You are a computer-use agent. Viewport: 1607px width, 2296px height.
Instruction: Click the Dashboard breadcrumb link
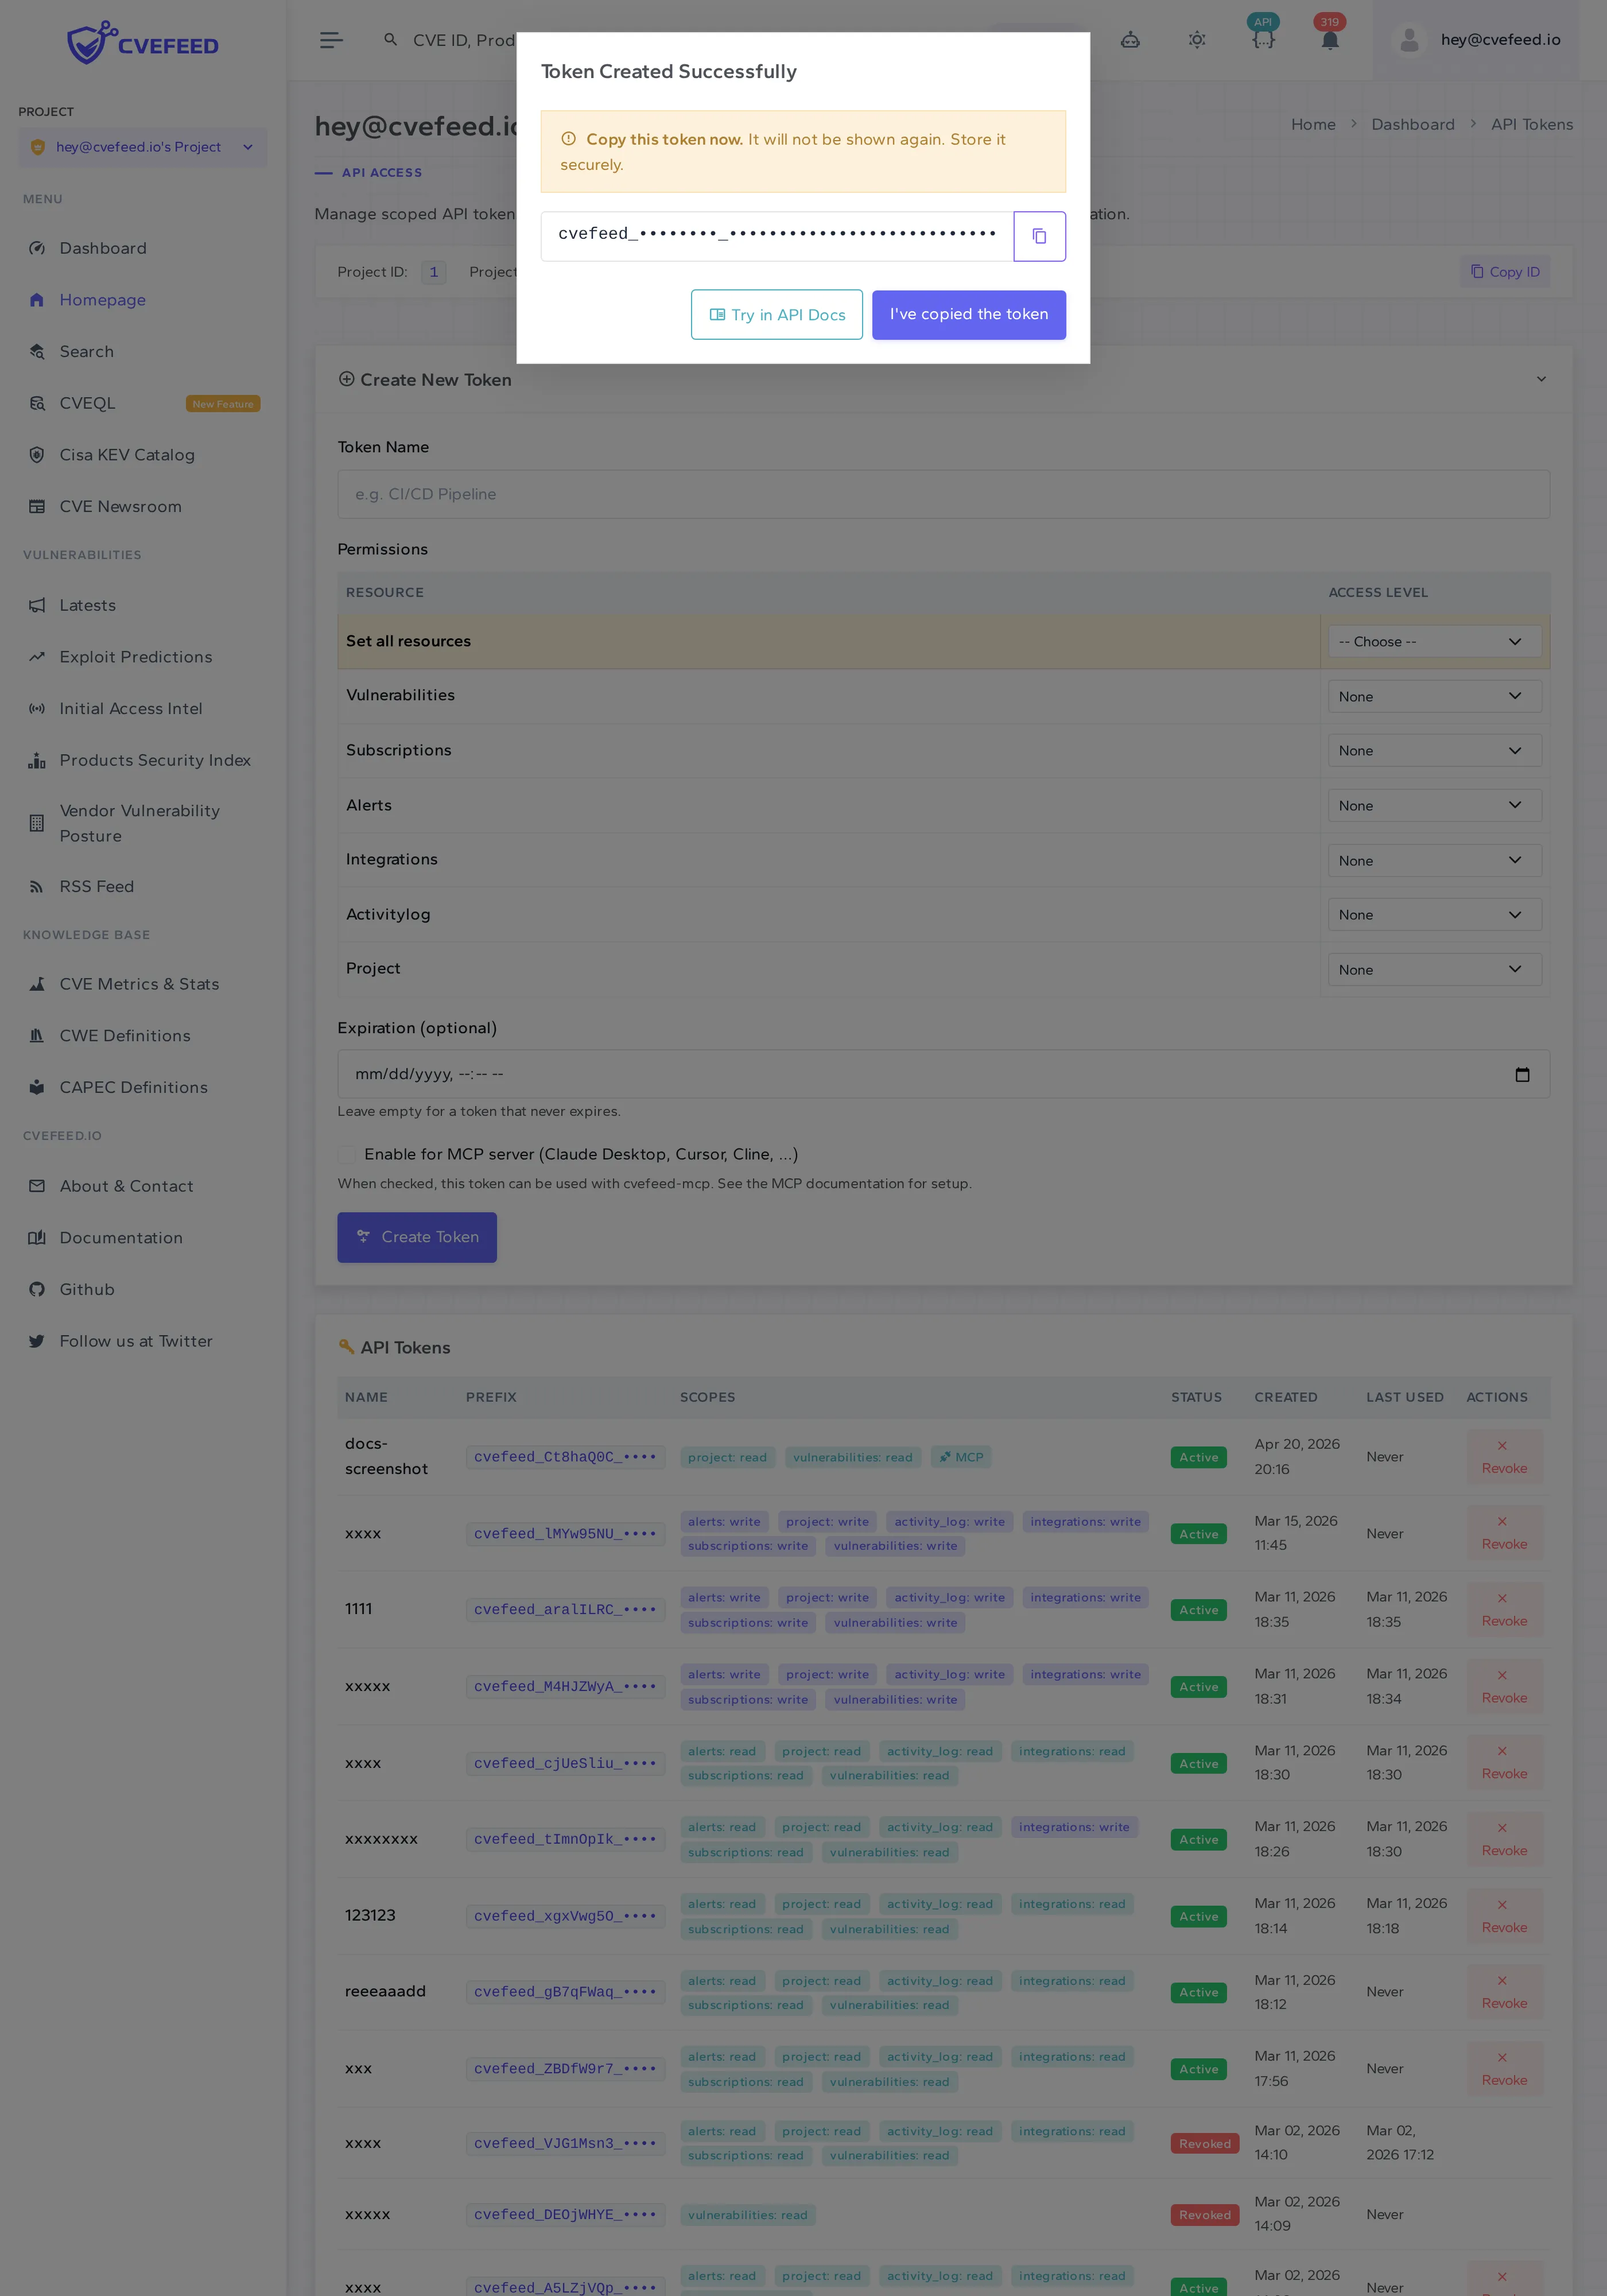(1412, 124)
